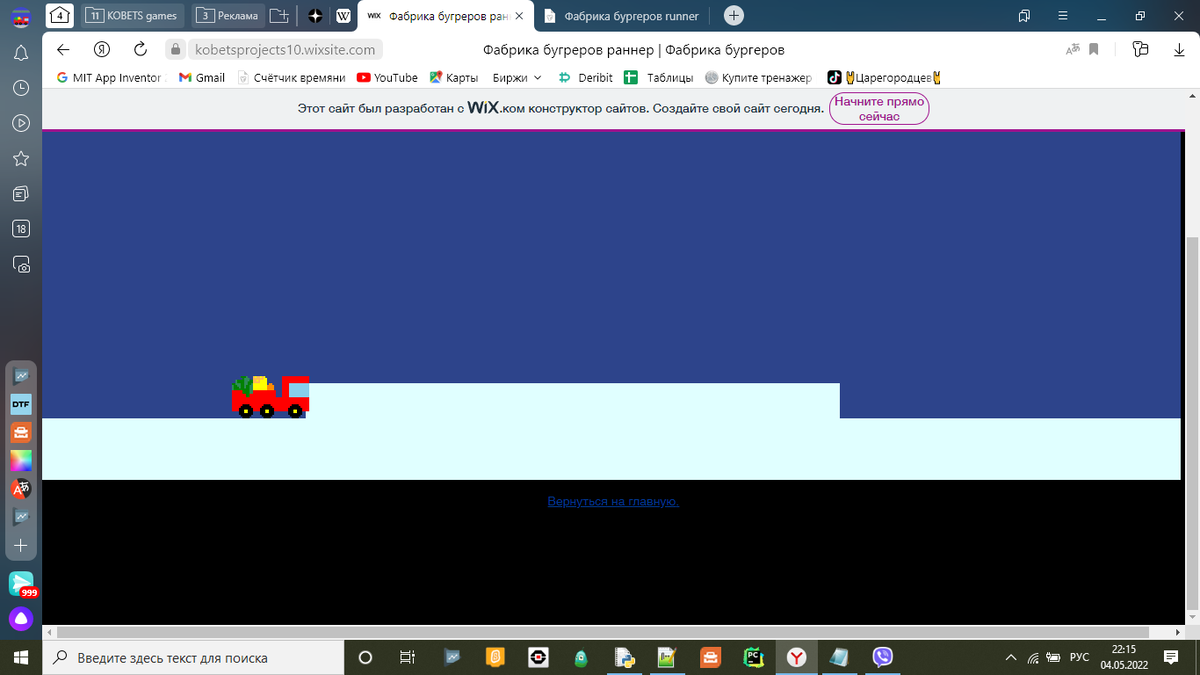Open the new tab group icon
Screen dimensions: 1200x675
(x=280, y=16)
